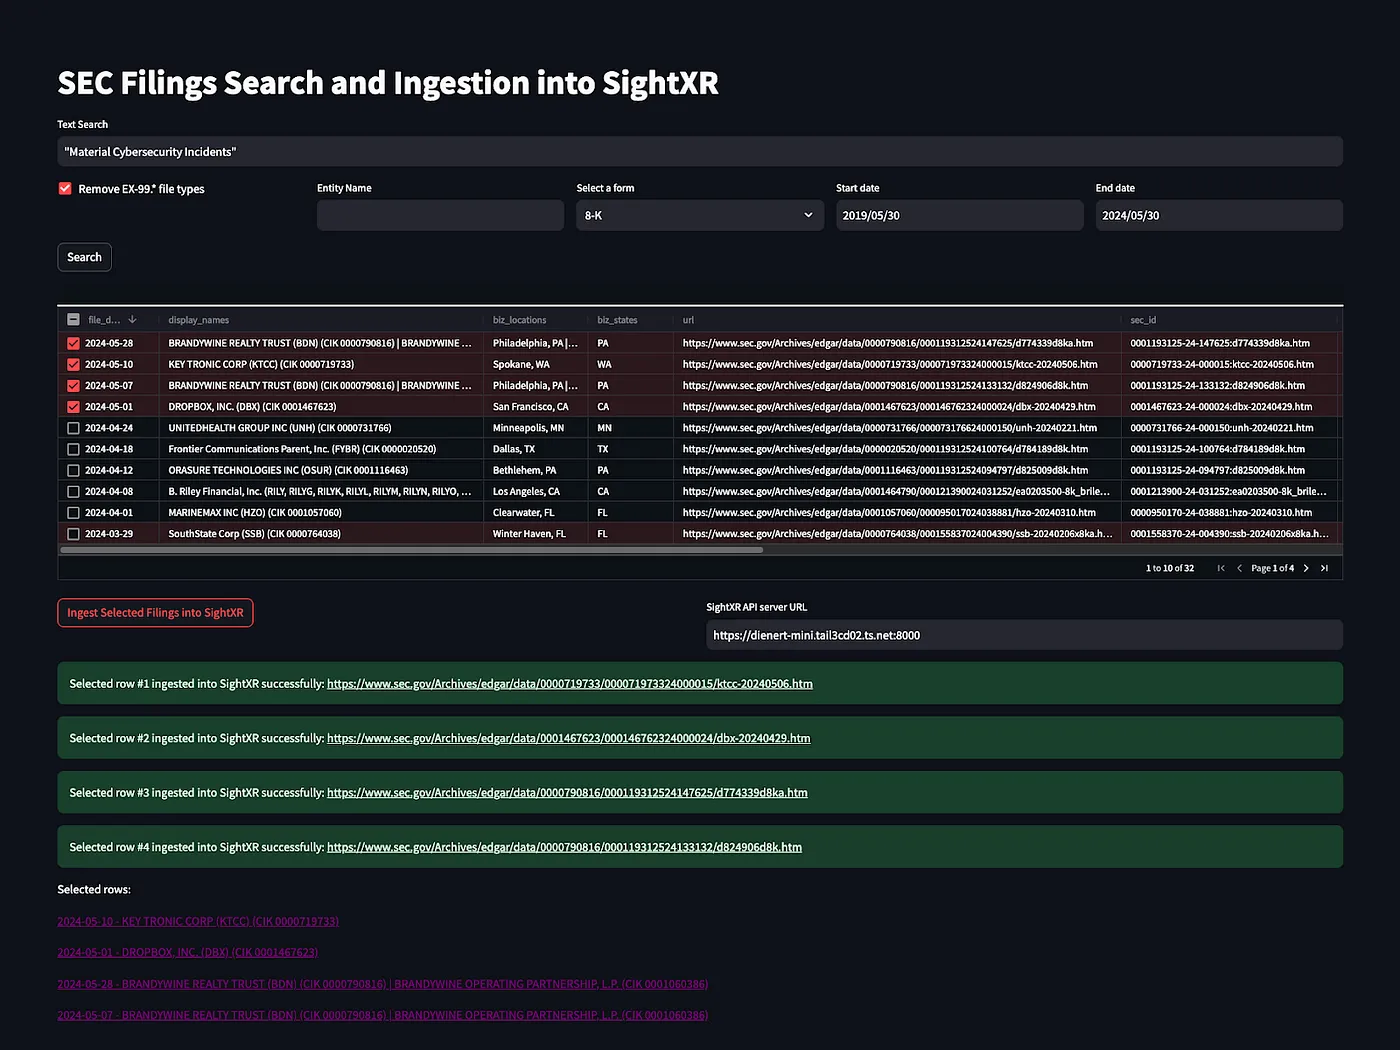Select the "Dallas, TX" location cell
The width and height of the screenshot is (1400, 1050).
514,449
